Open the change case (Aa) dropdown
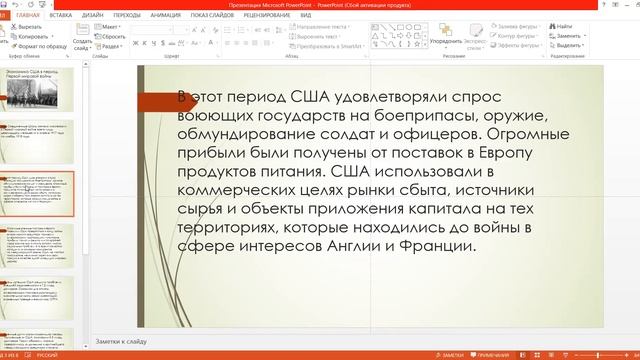Viewport: 640px width, 360px height. pyautogui.click(x=195, y=43)
